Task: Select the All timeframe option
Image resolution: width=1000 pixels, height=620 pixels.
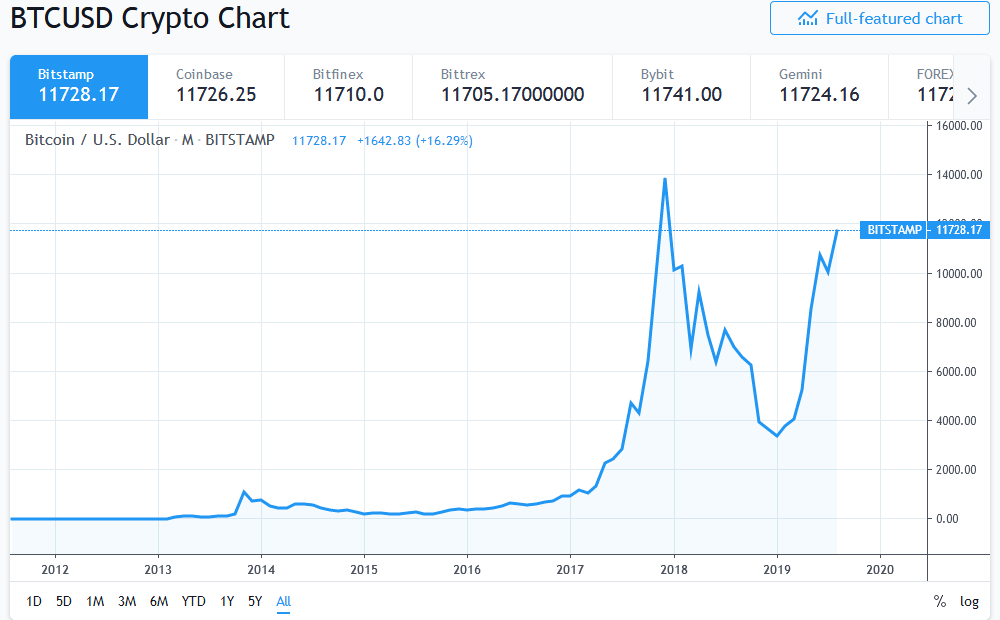Action: [x=283, y=601]
